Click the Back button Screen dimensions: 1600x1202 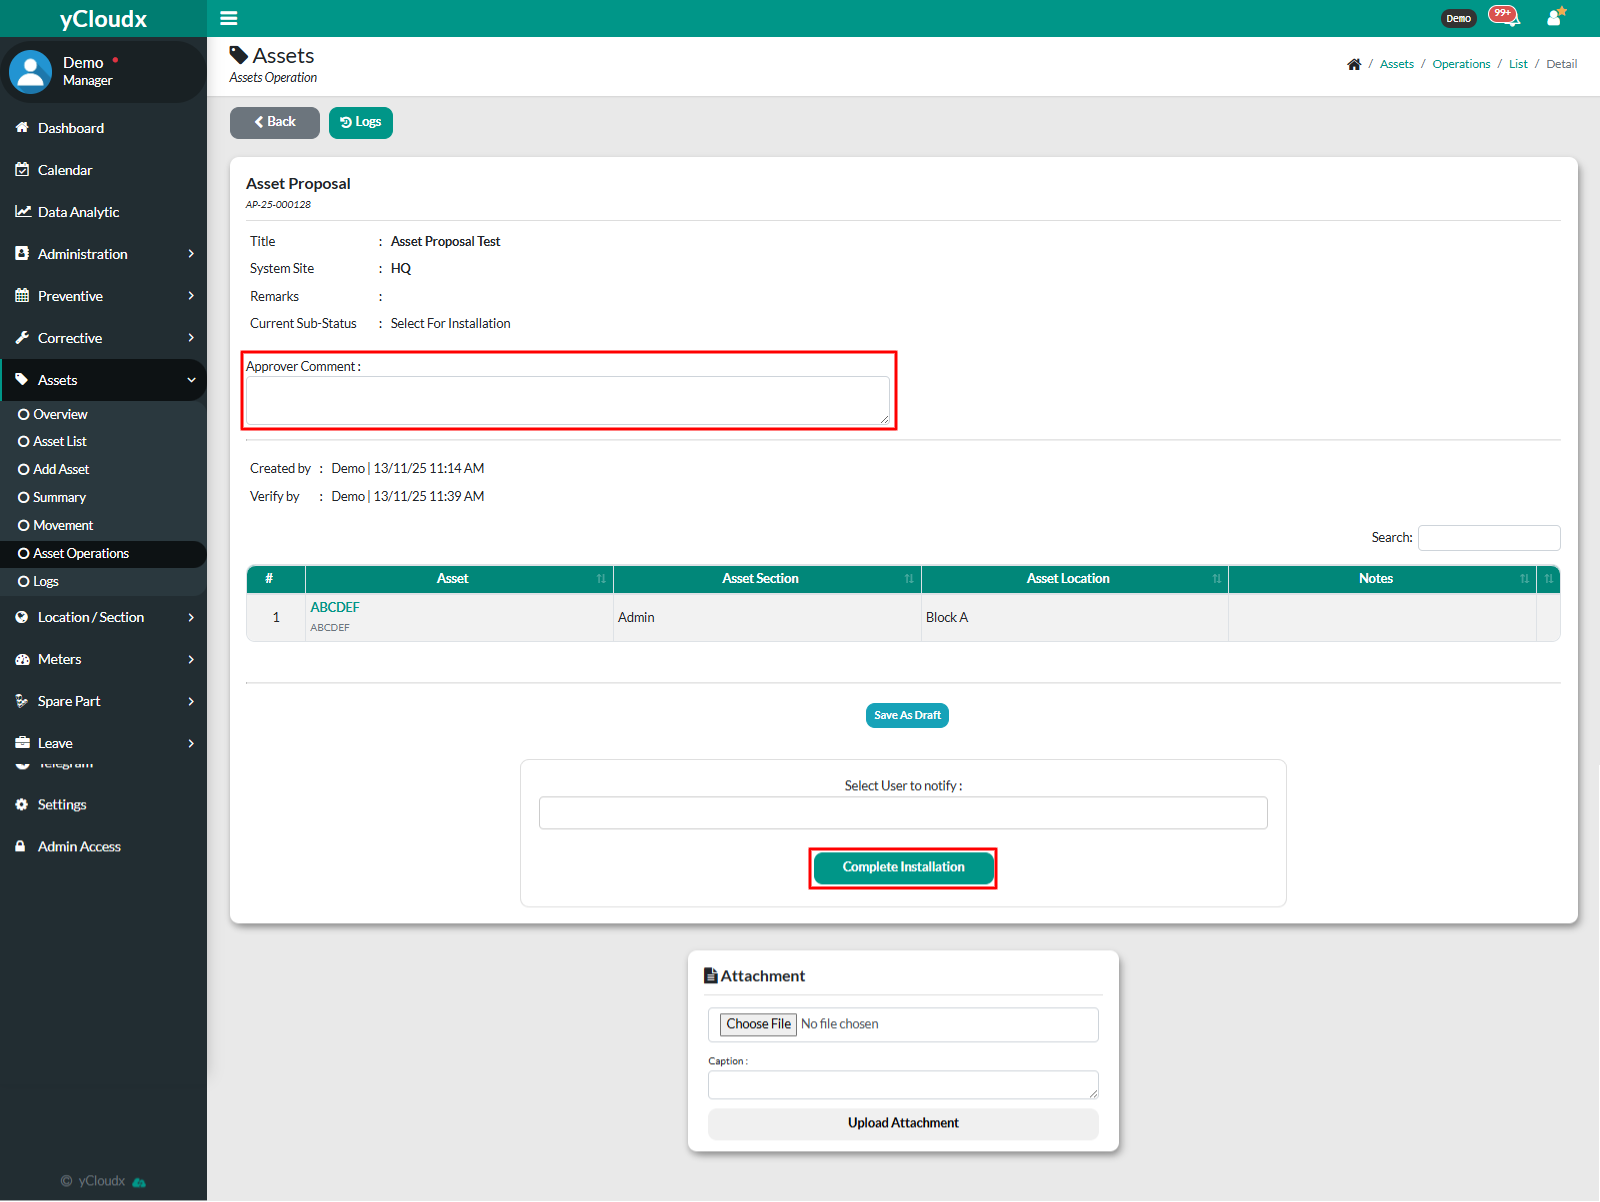click(275, 122)
